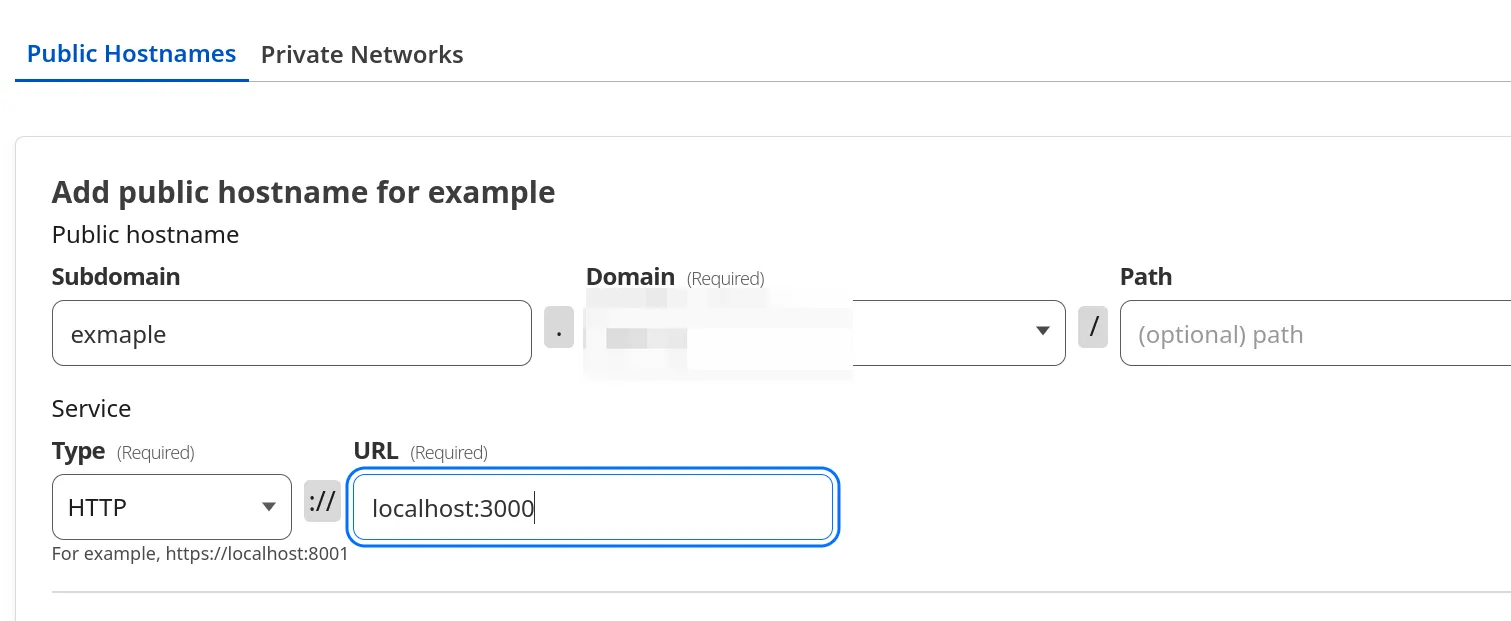The width and height of the screenshot is (1511, 621).
Task: Click the Subdomain field containing exmaple
Action: click(x=291, y=334)
